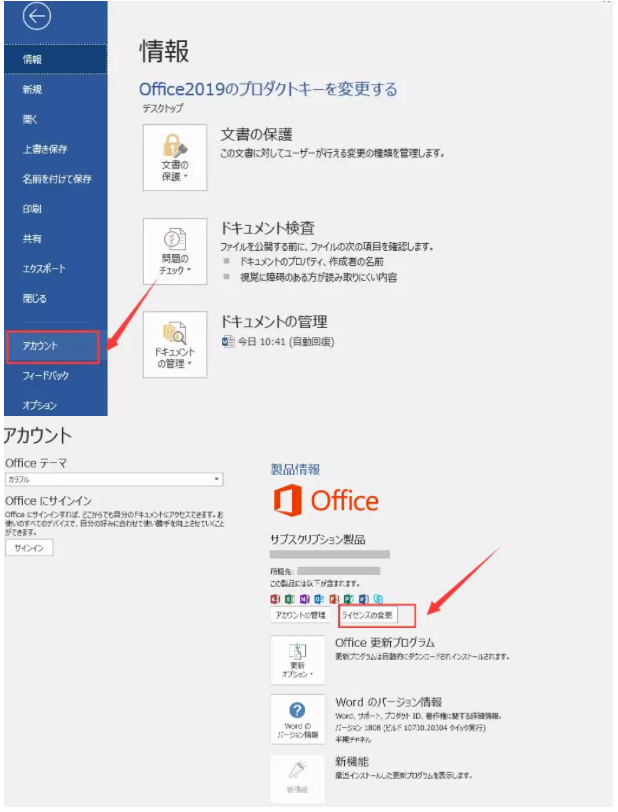Viewport: 618px width, 812px height.
Task: Open the 更新オプション dropdown button
Action: tap(298, 660)
